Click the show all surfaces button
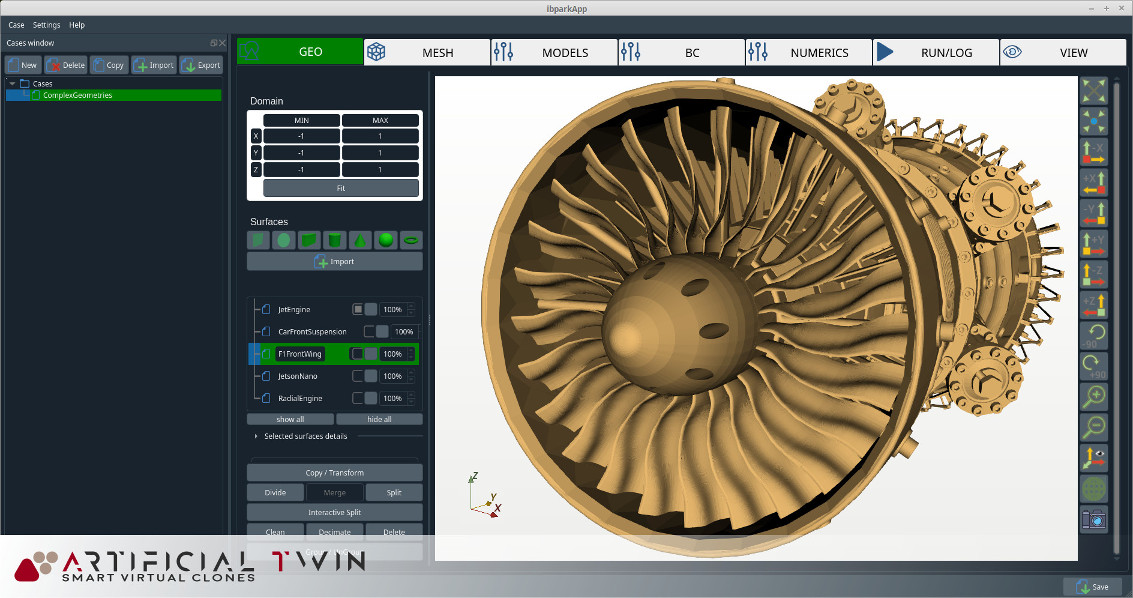 tap(290, 419)
